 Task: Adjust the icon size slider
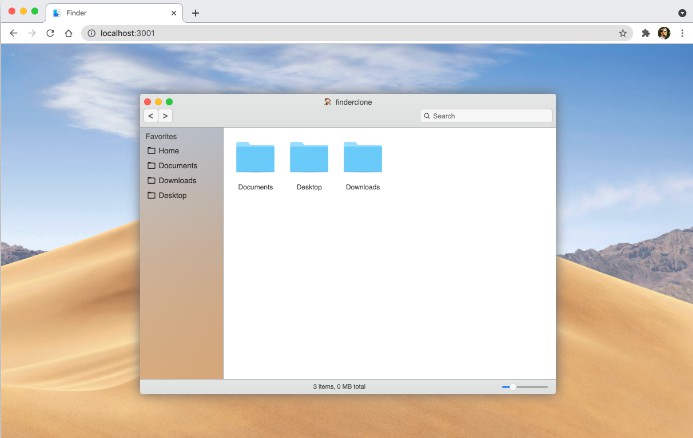coord(513,386)
